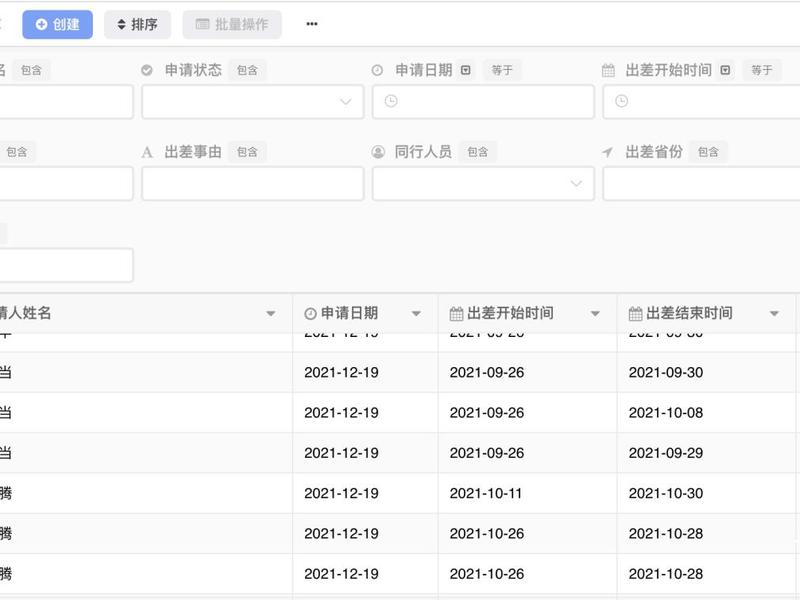Click the 出差事由 filter text field
The image size is (800, 600).
tap(253, 183)
